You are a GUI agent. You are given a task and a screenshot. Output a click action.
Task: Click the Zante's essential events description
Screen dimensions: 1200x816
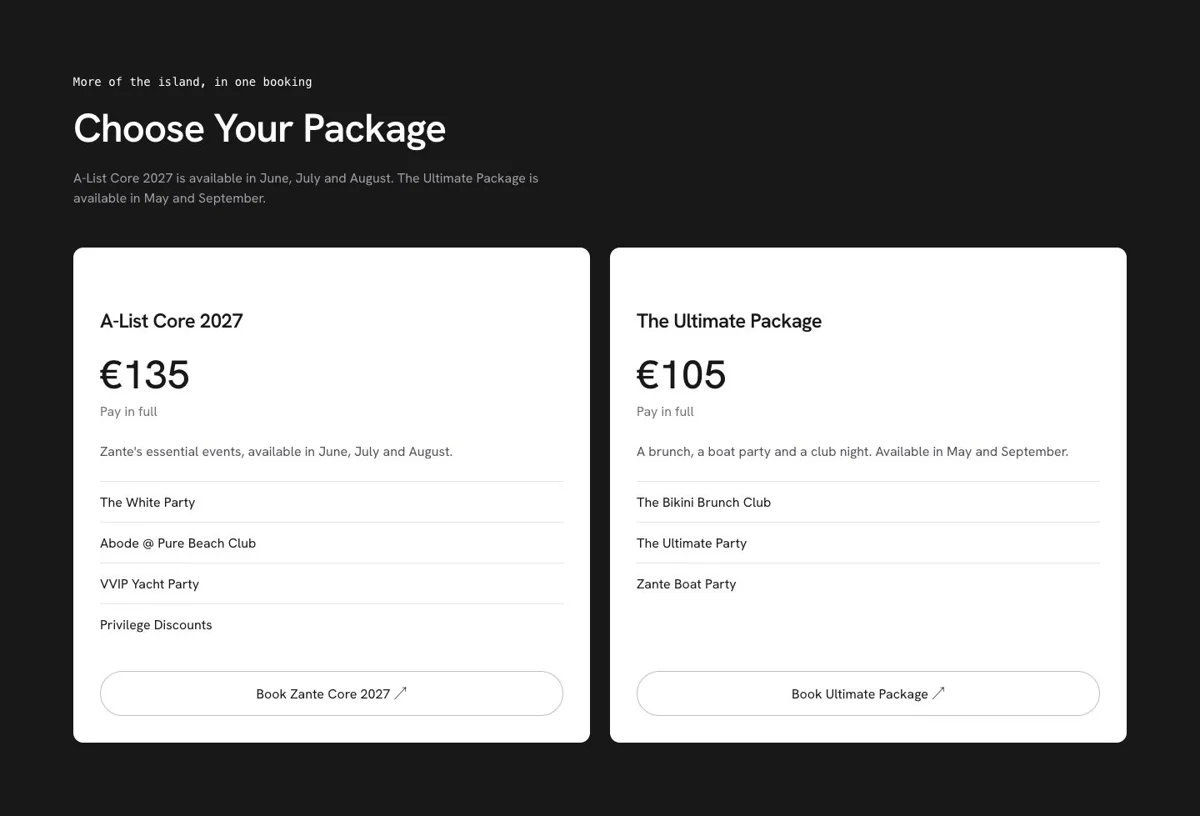(276, 452)
